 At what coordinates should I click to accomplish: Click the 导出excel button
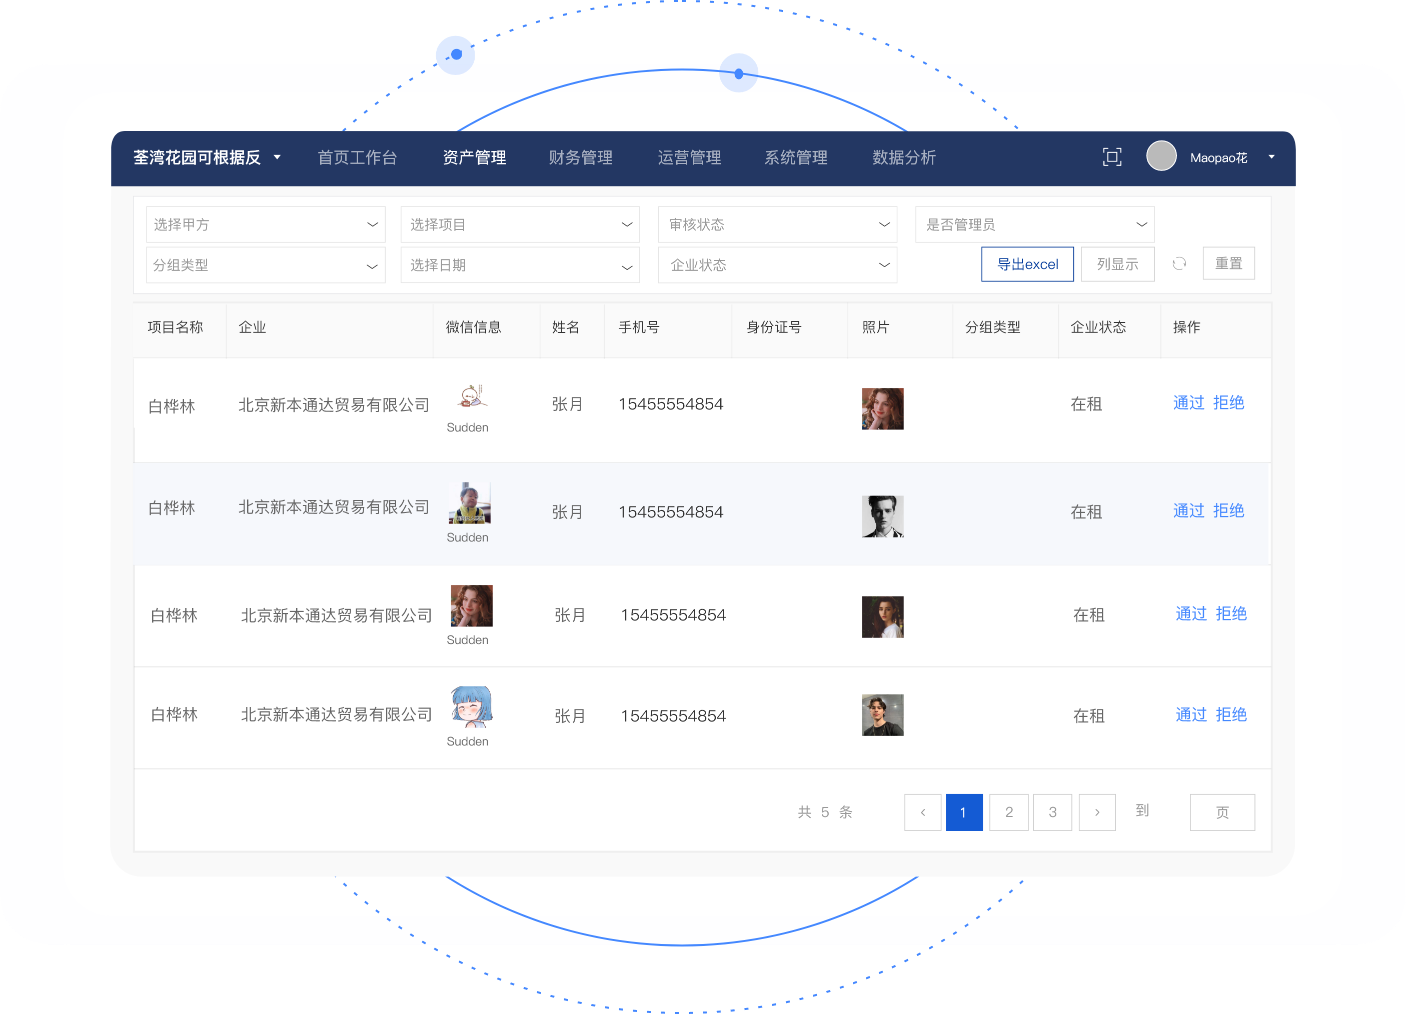pyautogui.click(x=1027, y=264)
